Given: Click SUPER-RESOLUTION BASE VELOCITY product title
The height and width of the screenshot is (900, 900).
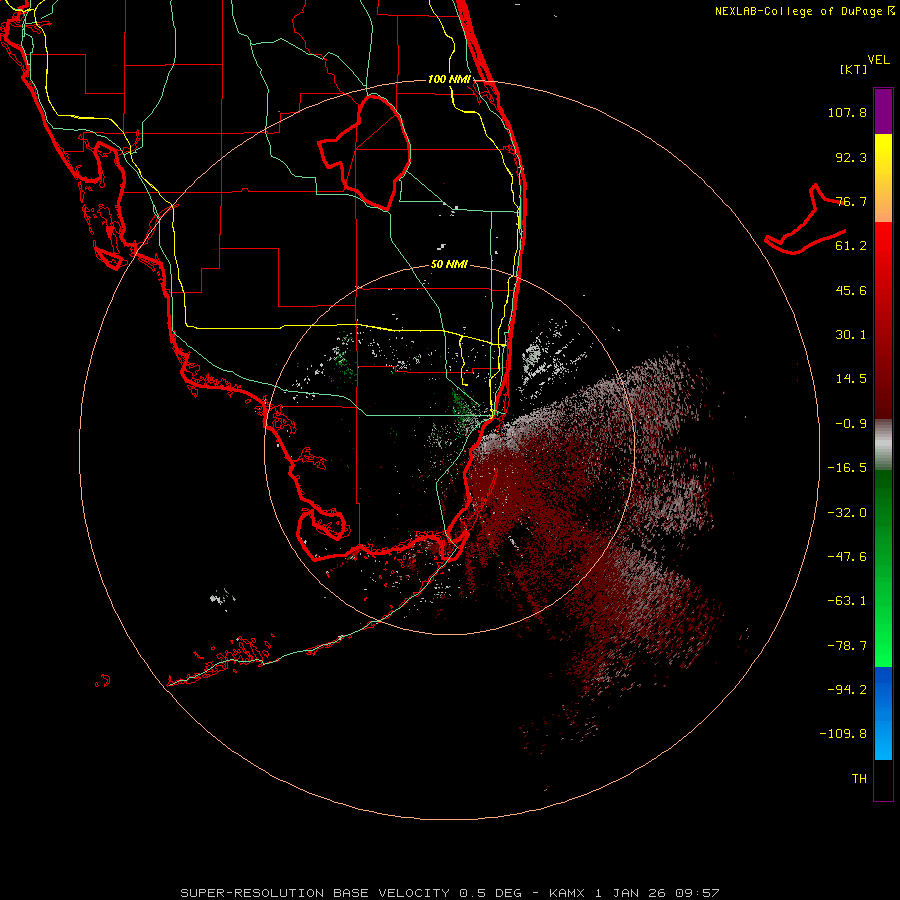Looking at the screenshot, I should tap(315, 893).
